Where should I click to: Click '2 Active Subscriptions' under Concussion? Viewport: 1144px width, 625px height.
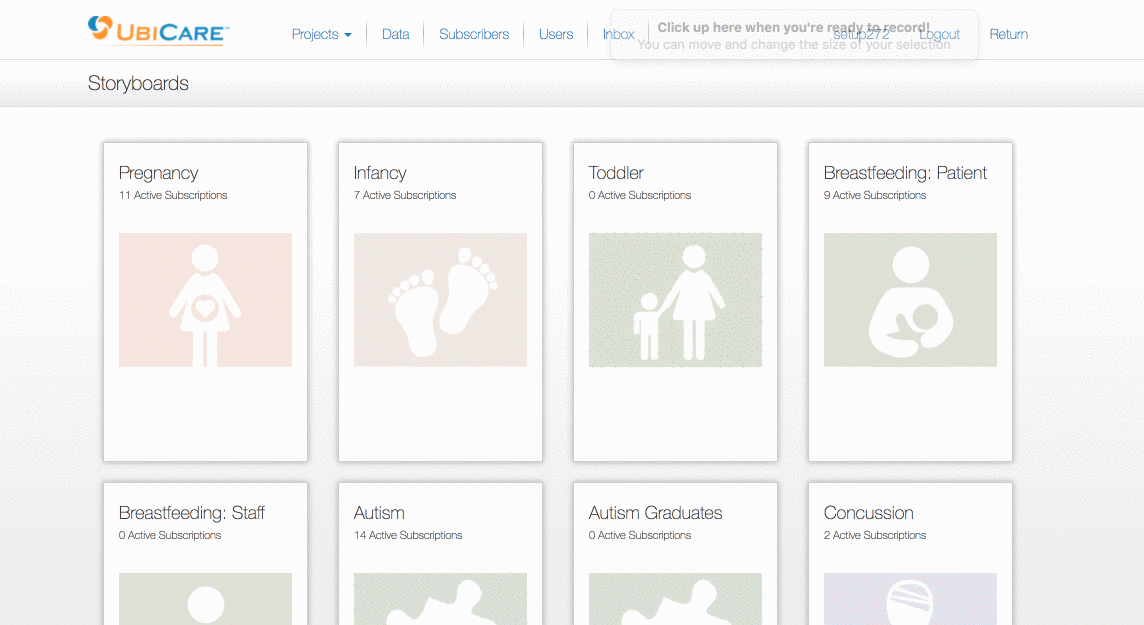click(875, 535)
